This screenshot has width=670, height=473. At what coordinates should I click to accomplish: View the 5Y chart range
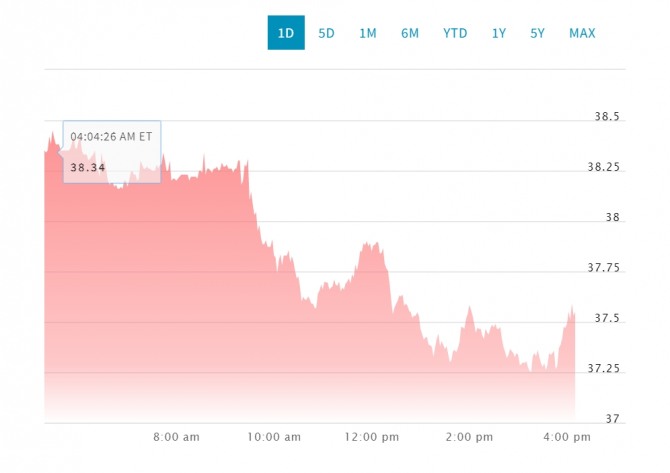tap(538, 33)
